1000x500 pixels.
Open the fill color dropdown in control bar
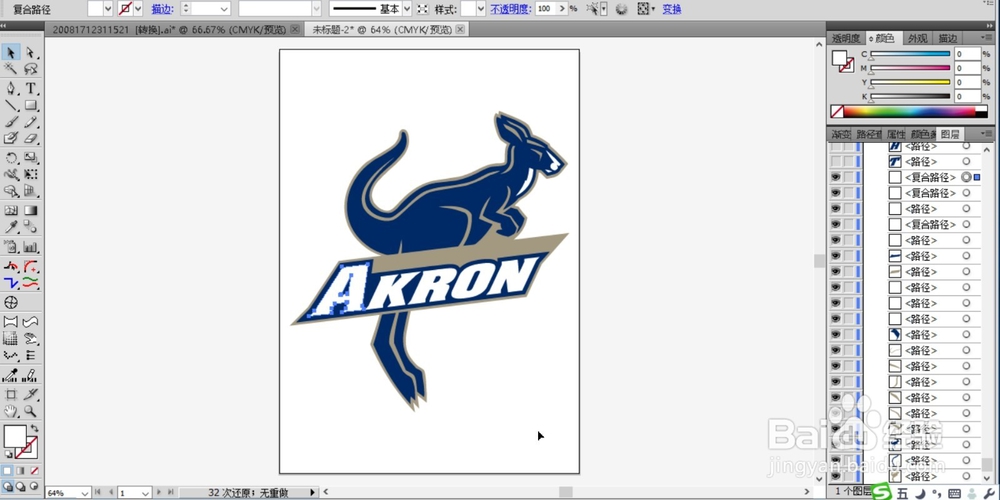[107, 9]
